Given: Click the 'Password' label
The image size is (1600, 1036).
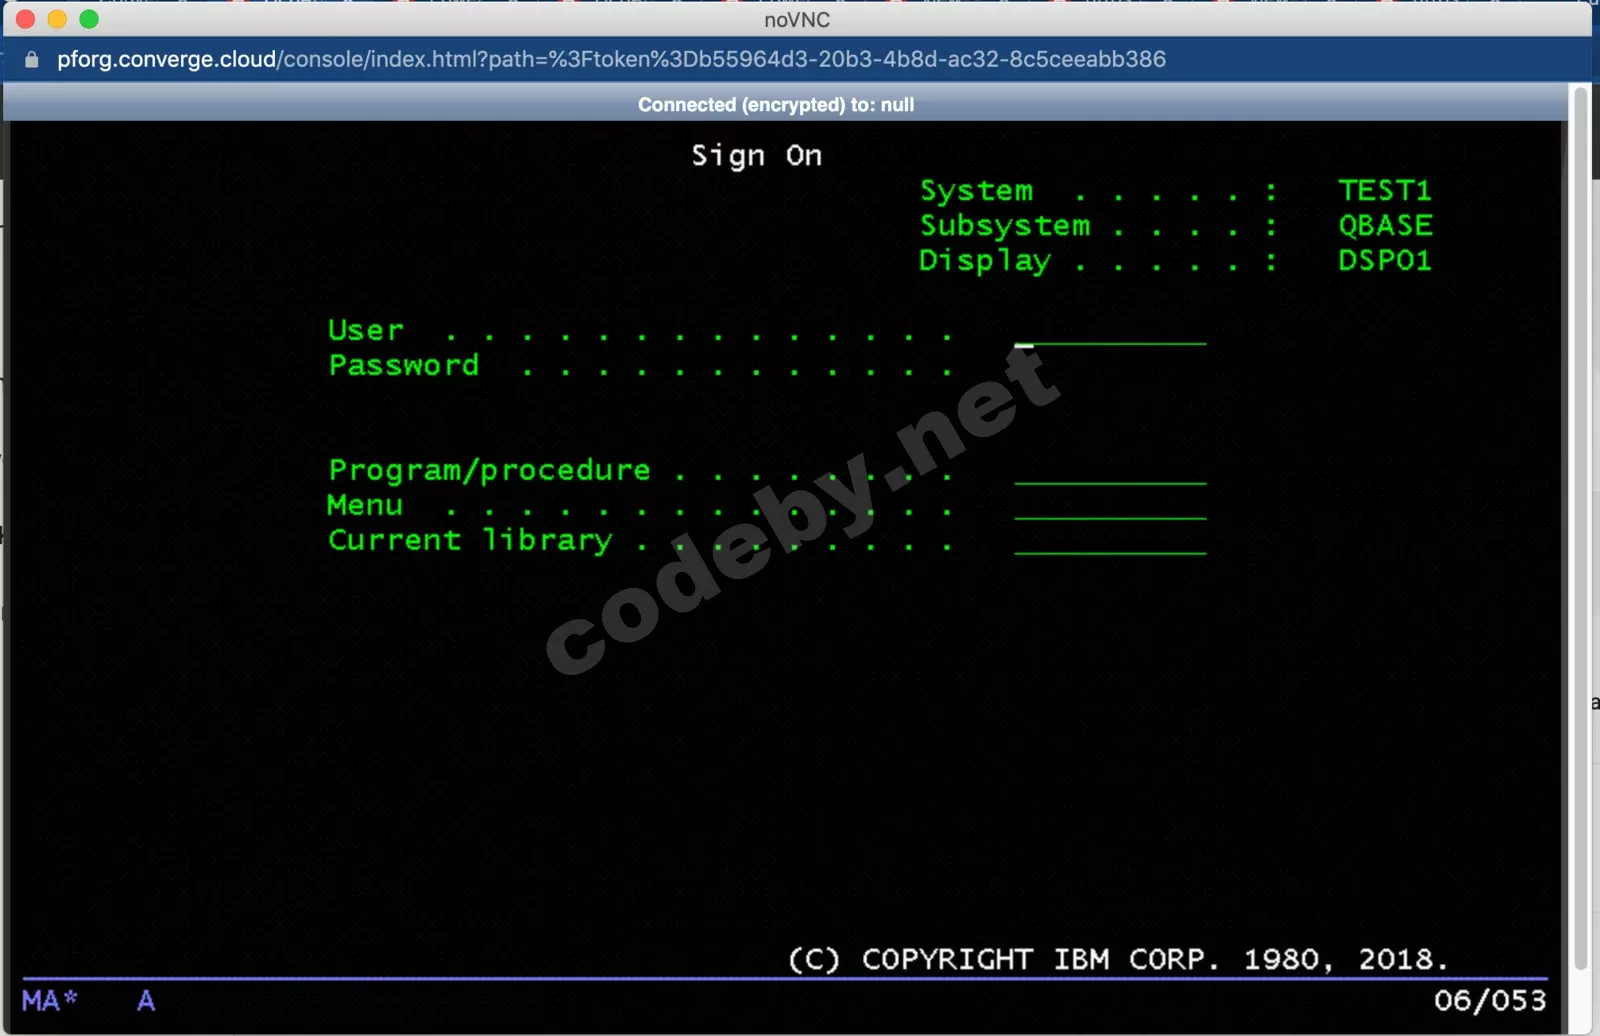Looking at the screenshot, I should tap(404, 365).
